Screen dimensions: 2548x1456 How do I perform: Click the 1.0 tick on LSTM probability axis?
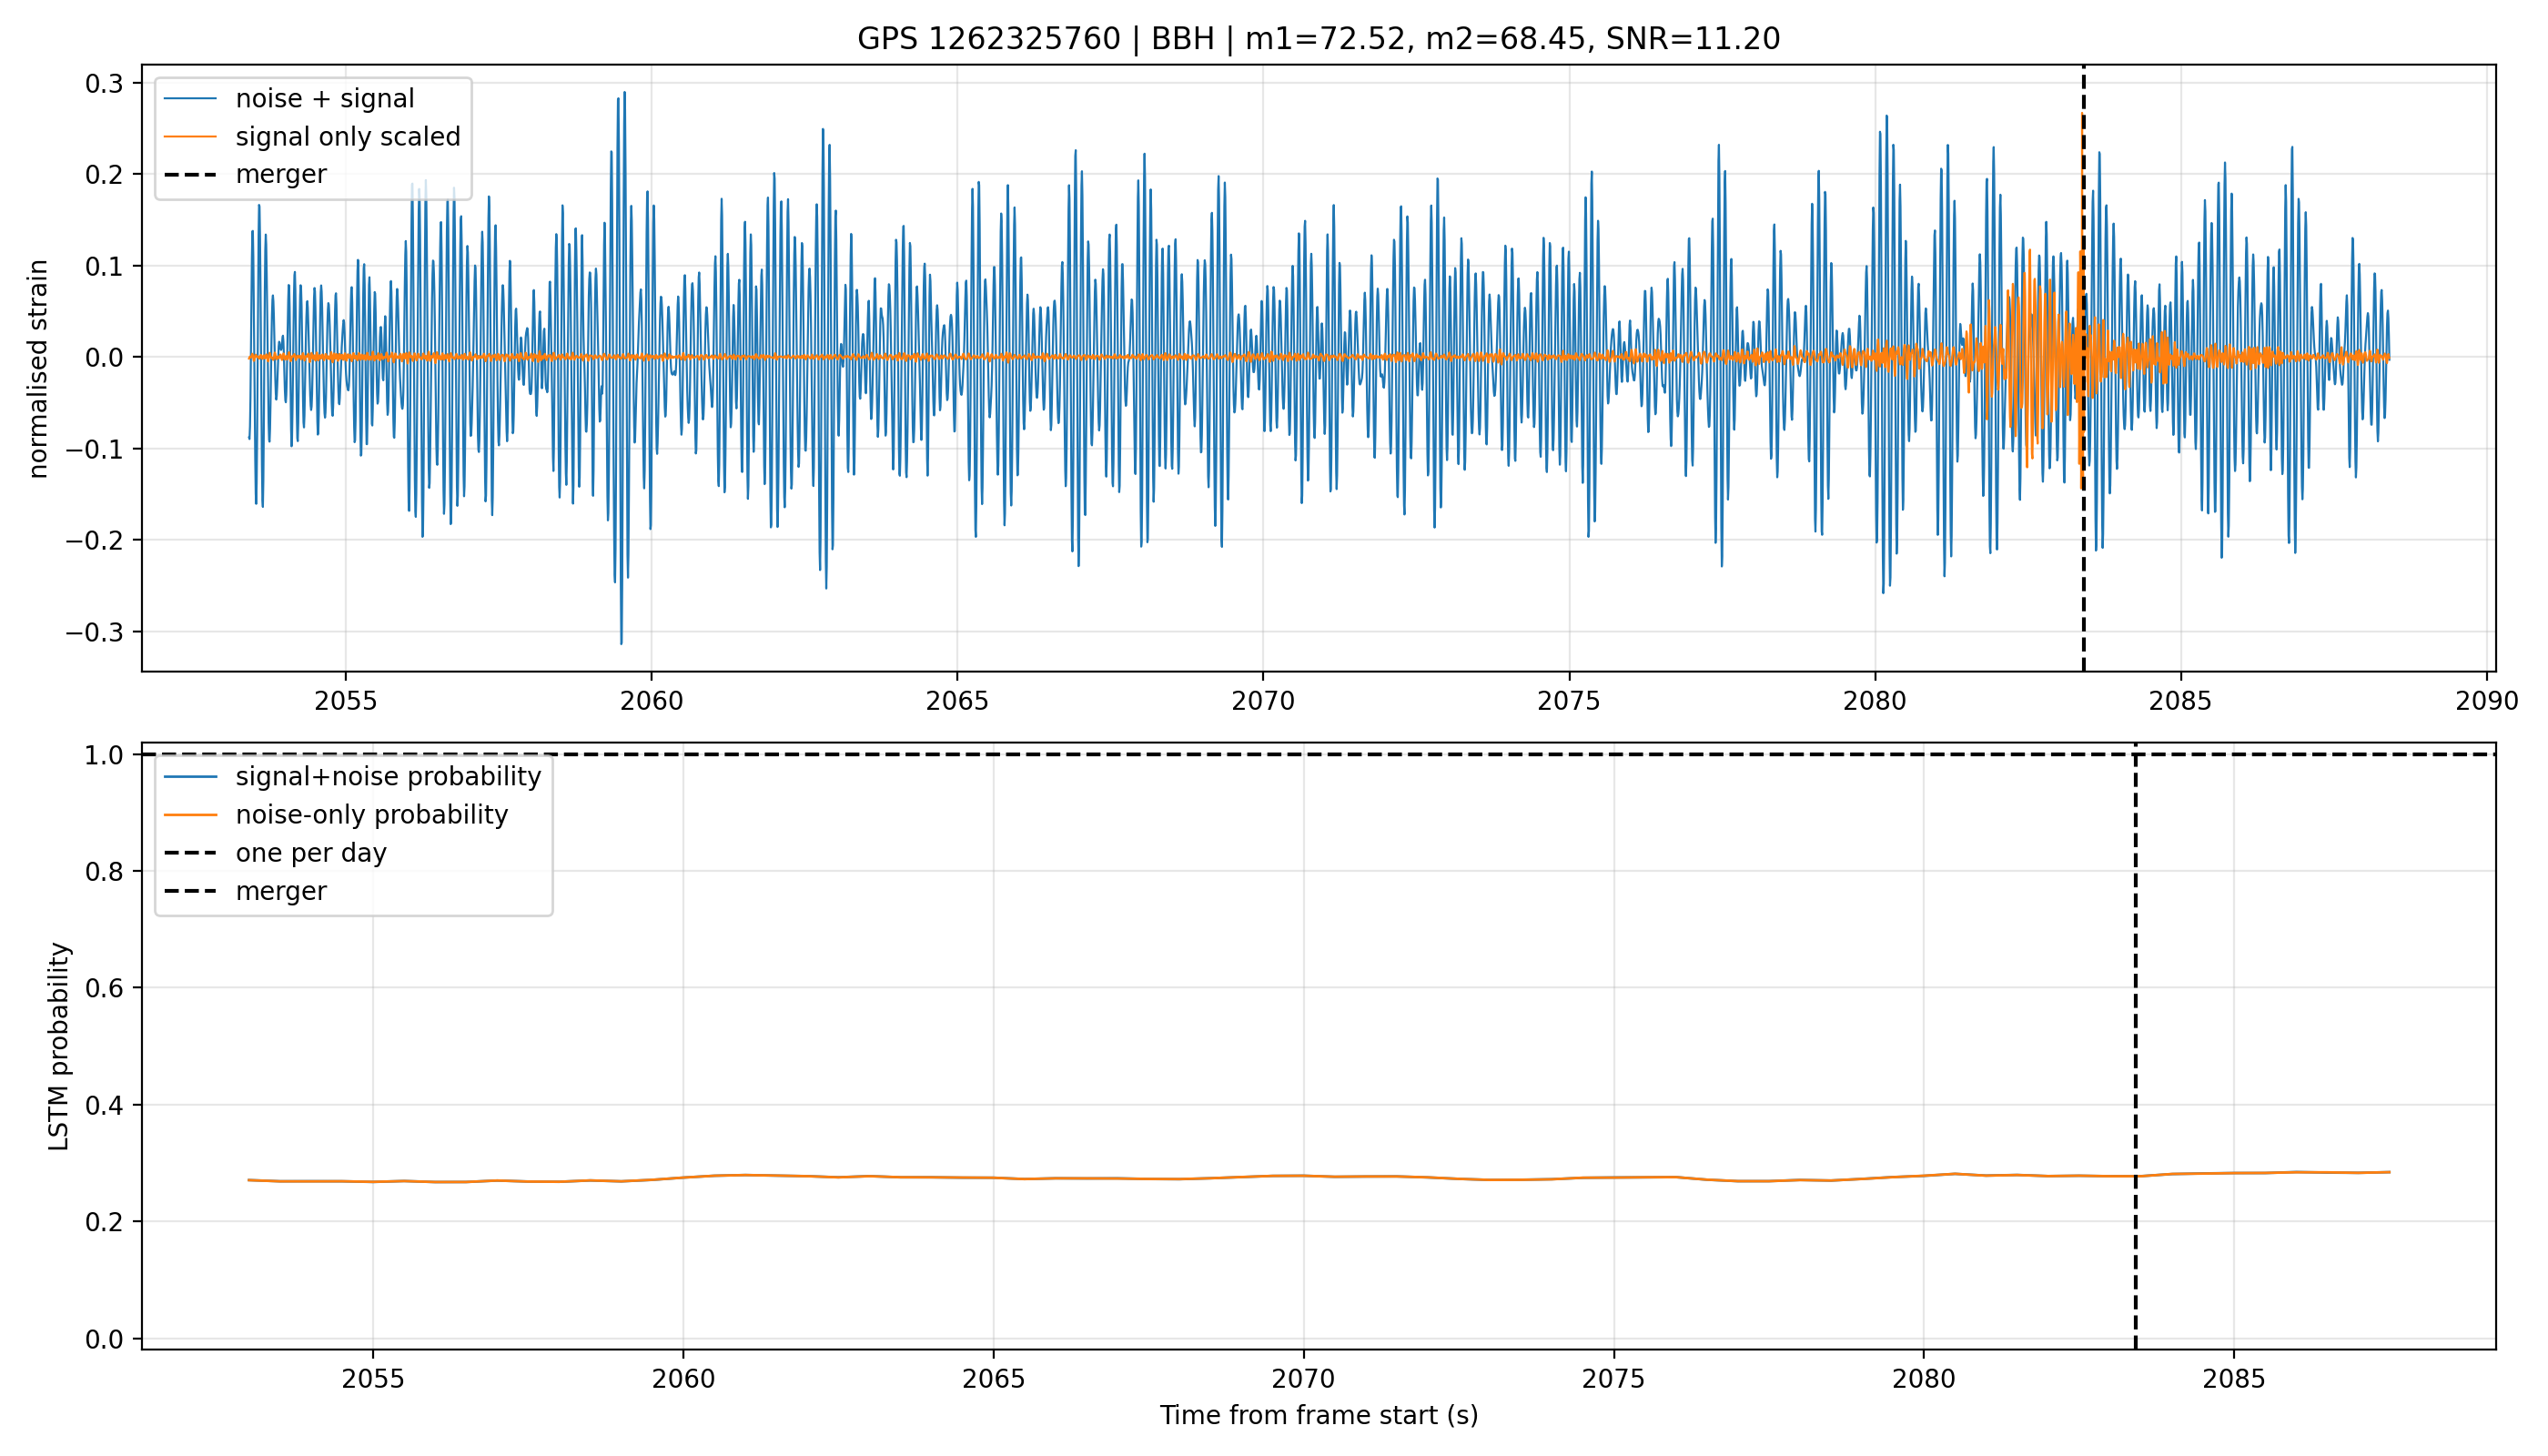click(104, 755)
